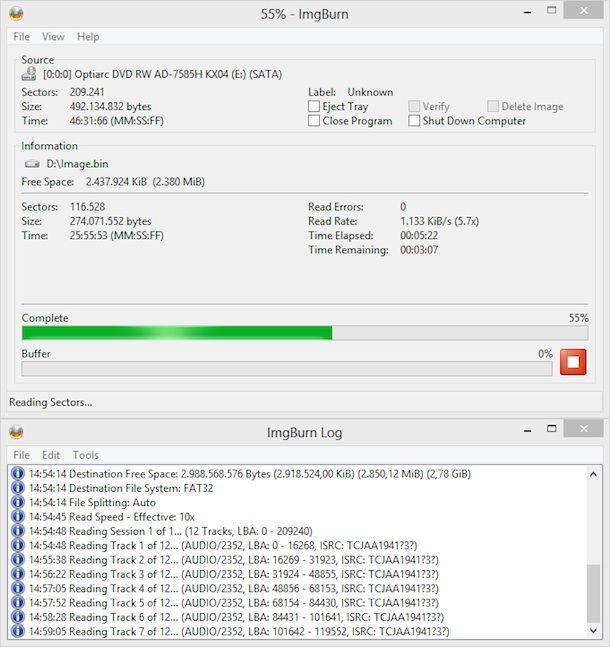
Task: Select log line Reading Track 7 of 12
Action: [x=239, y=631]
